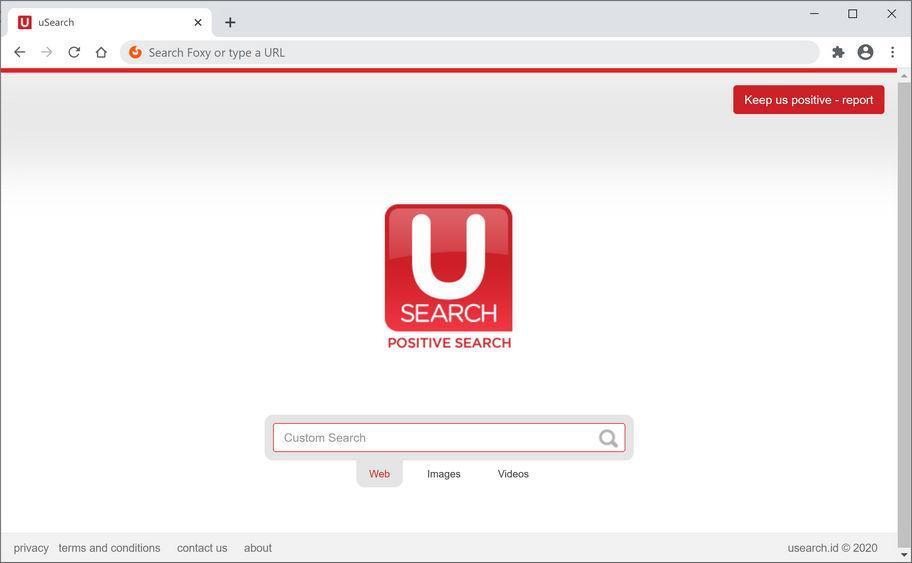Open the terms and conditions link
Viewport: 912px width, 563px height.
tap(109, 548)
